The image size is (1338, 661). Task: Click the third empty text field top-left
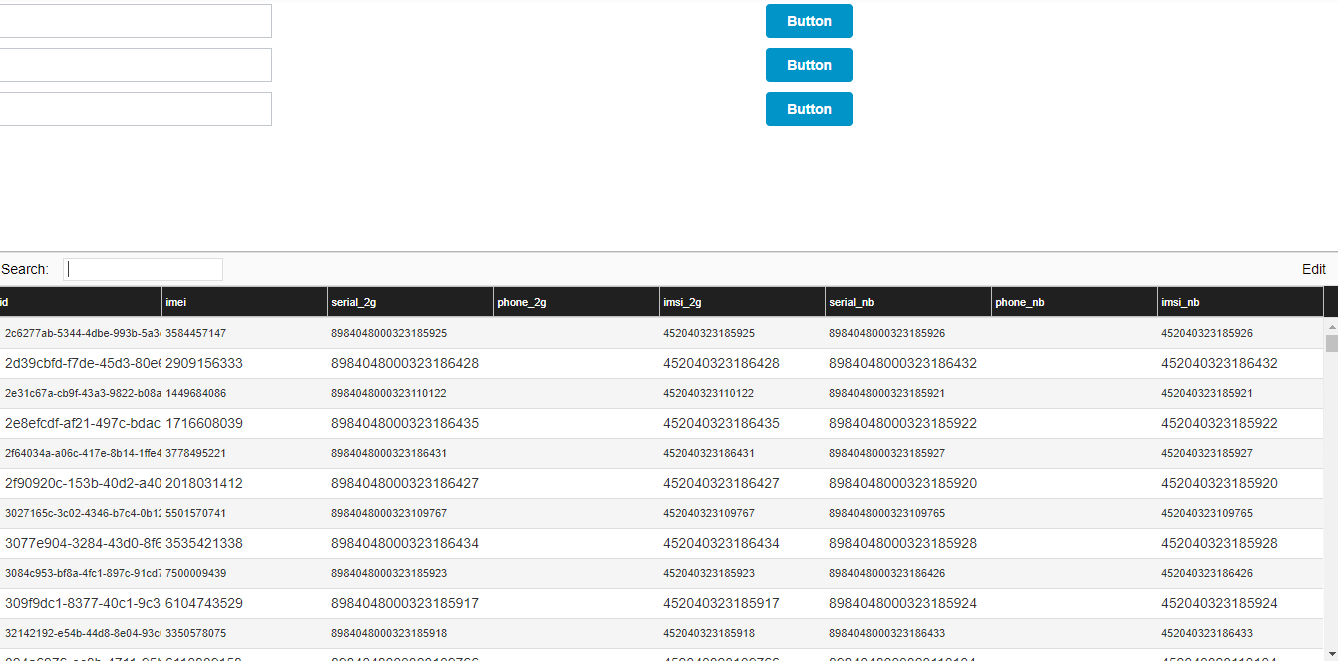pos(135,108)
